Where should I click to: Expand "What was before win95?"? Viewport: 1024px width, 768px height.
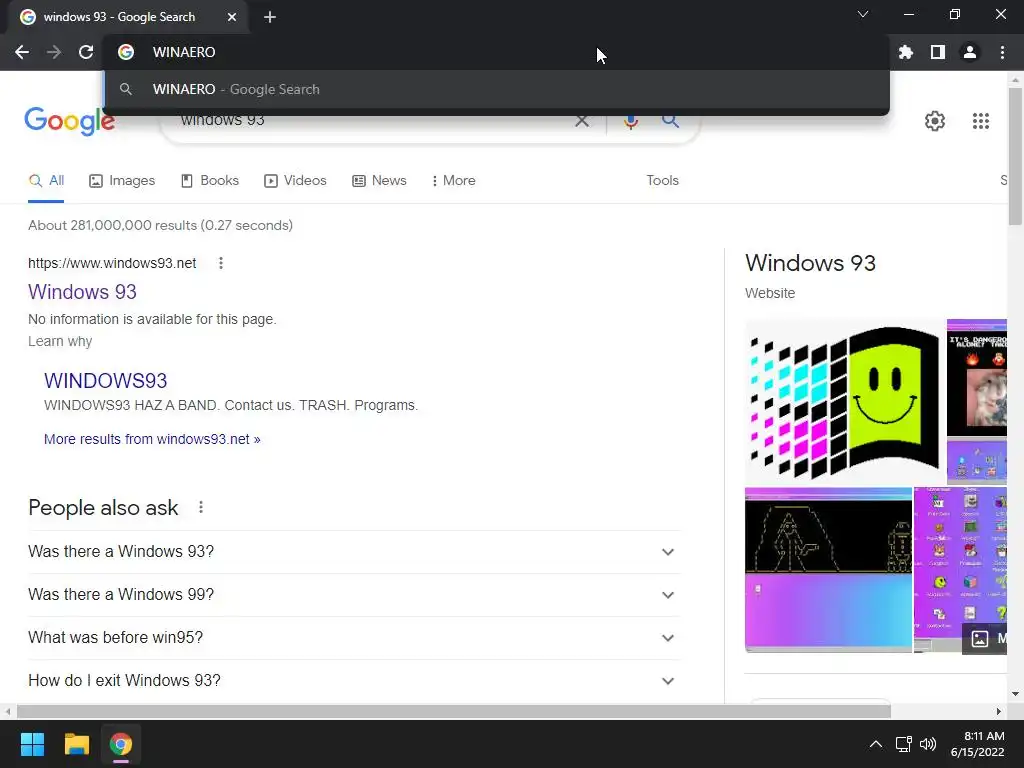(x=354, y=638)
